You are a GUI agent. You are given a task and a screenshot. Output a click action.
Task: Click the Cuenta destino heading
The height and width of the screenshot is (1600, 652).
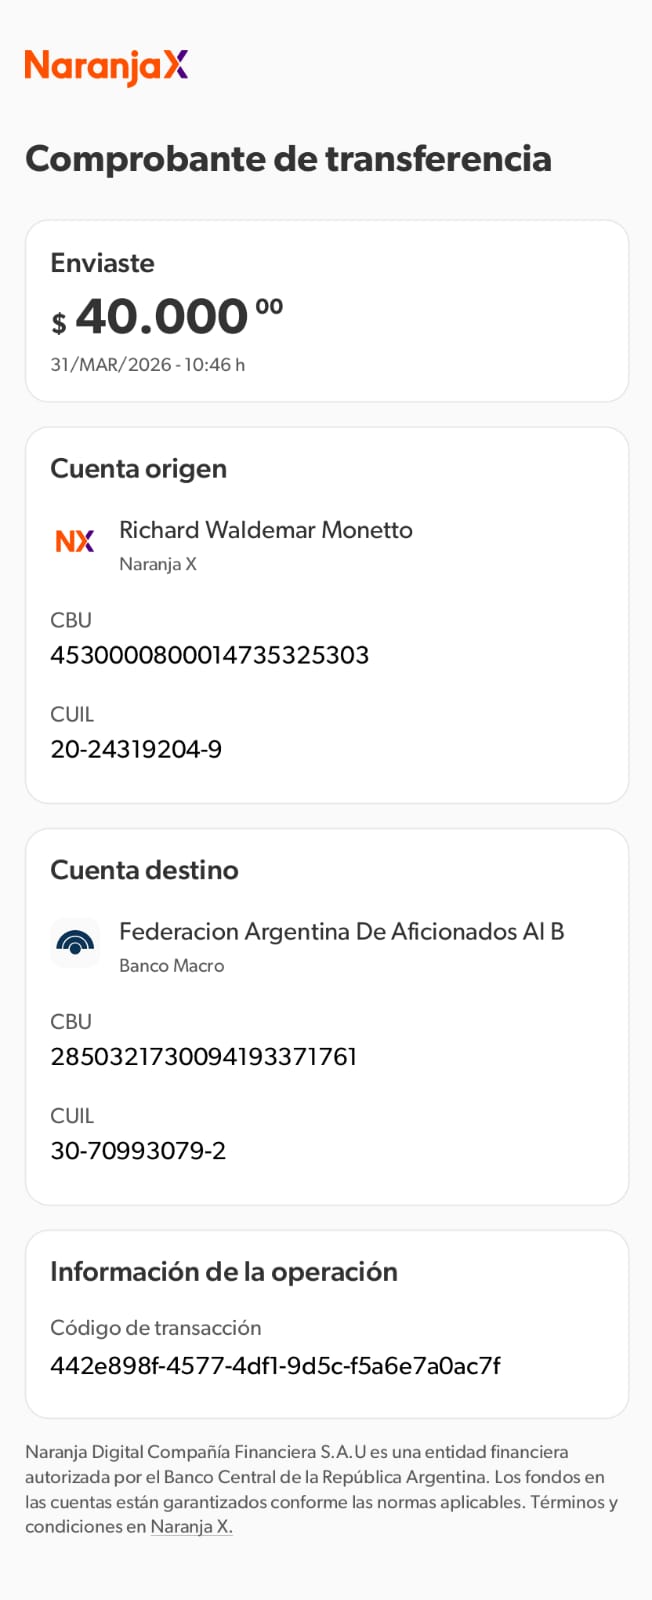coord(144,870)
